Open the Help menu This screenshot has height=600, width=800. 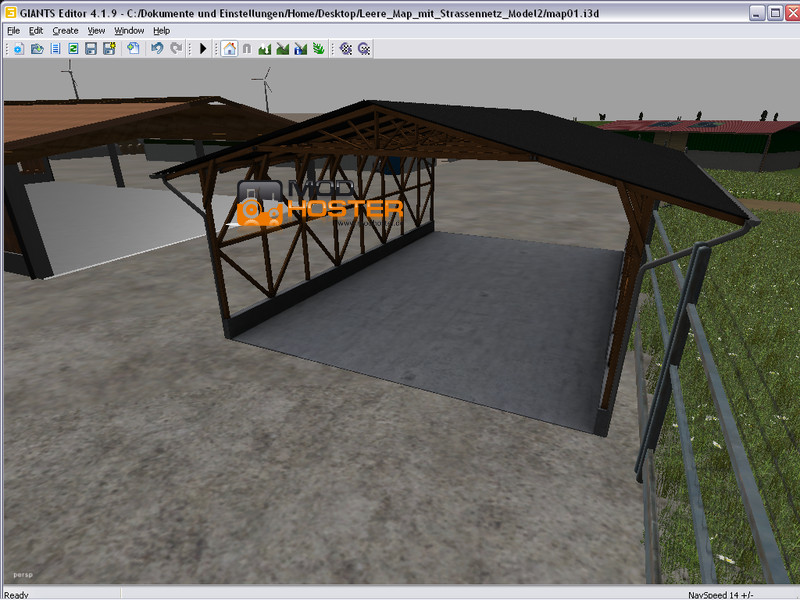161,31
